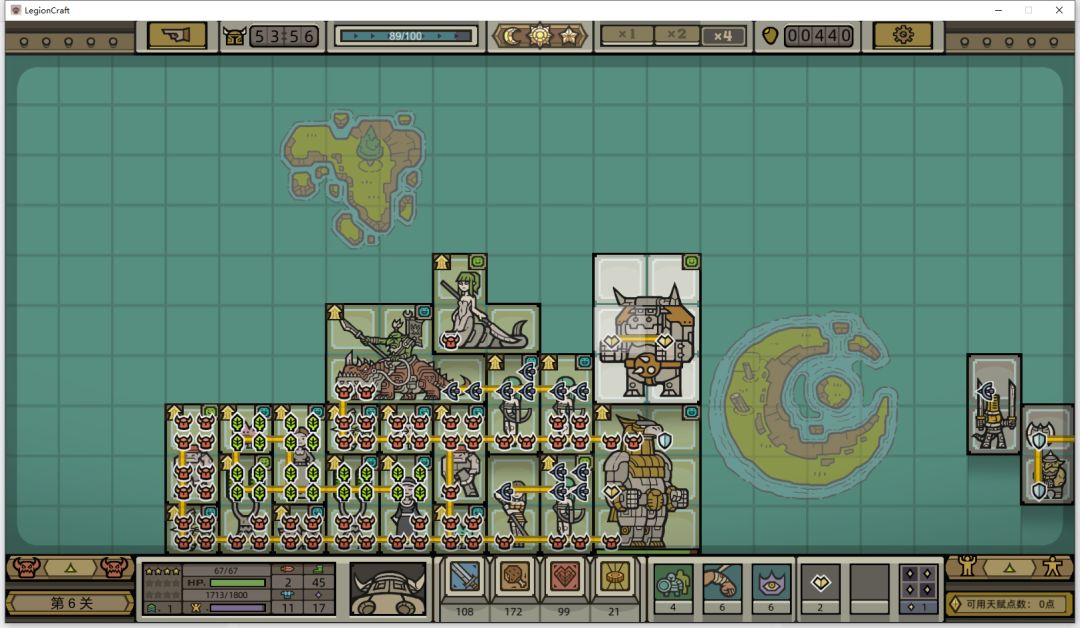Click the 第6关 level label
Viewport: 1080px width, 628px height.
coord(71,603)
